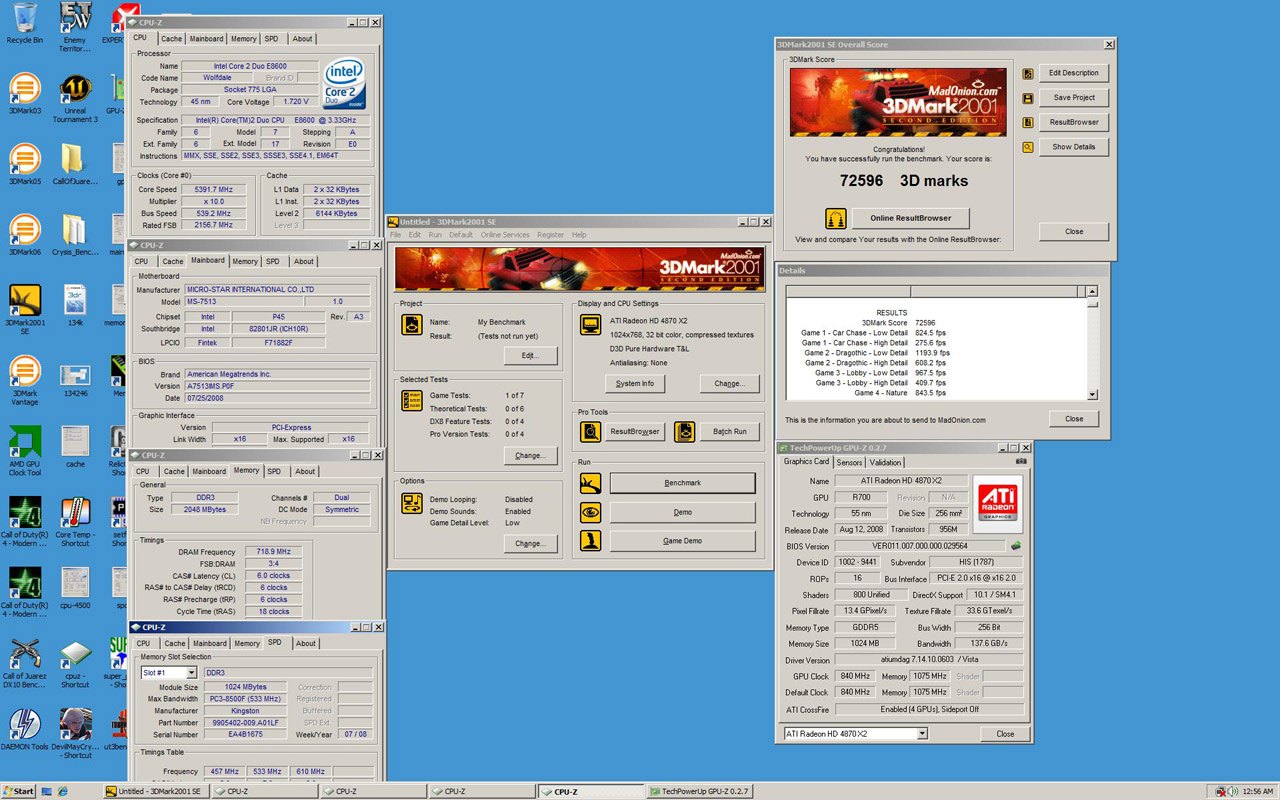
Task: Take a GPU-Z screenshot with the camera icon
Action: (1021, 462)
